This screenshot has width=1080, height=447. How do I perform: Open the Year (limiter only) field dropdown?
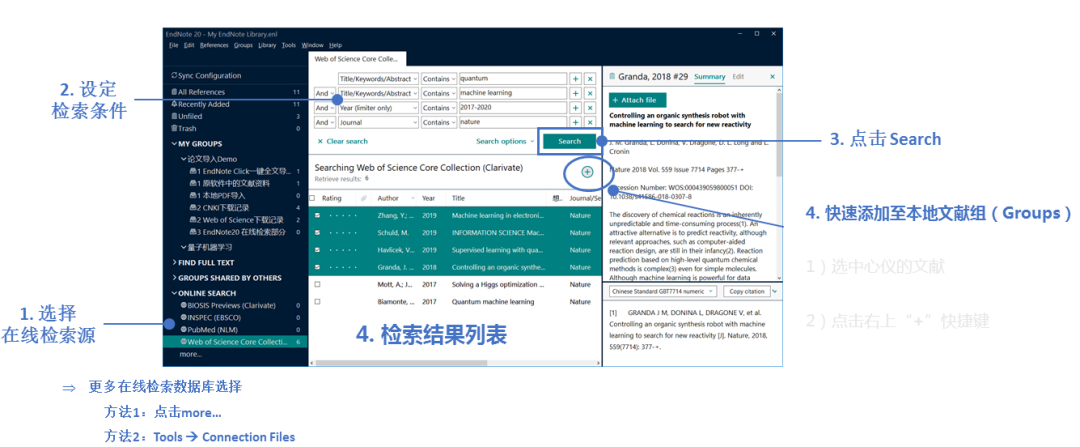[378, 107]
